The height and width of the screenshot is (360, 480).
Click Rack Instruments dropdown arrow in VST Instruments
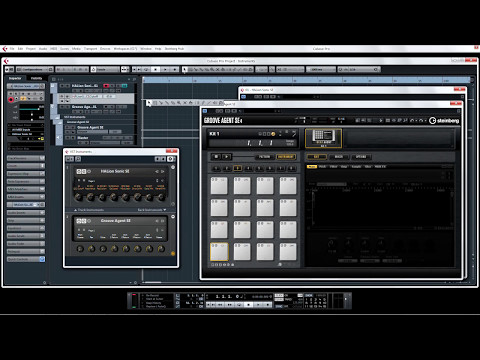(164, 210)
